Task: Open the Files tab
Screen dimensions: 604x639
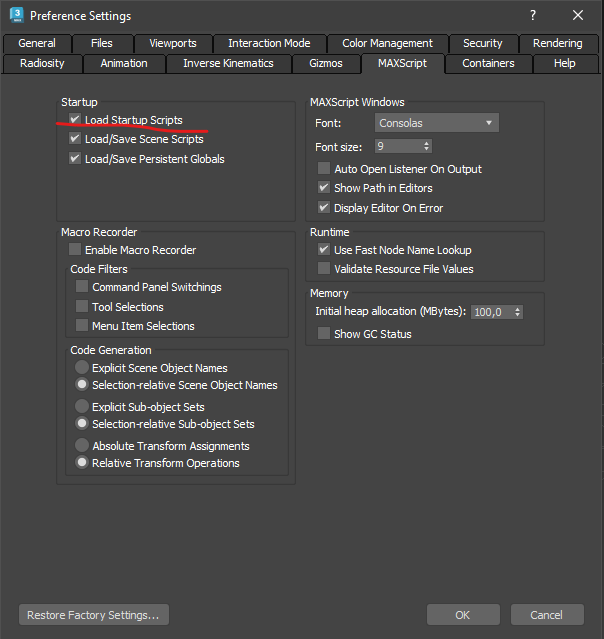Action: coord(102,43)
